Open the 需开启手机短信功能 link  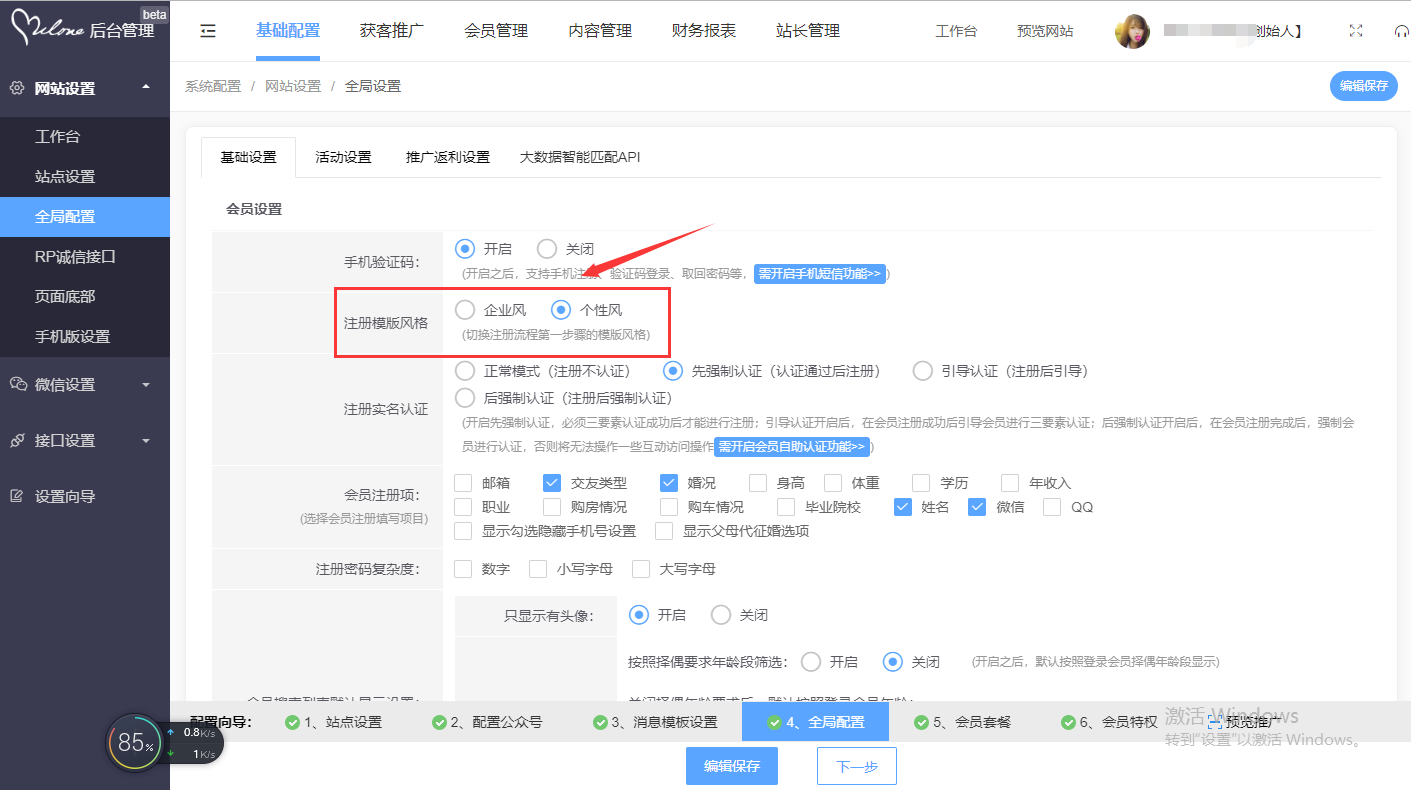[819, 273]
